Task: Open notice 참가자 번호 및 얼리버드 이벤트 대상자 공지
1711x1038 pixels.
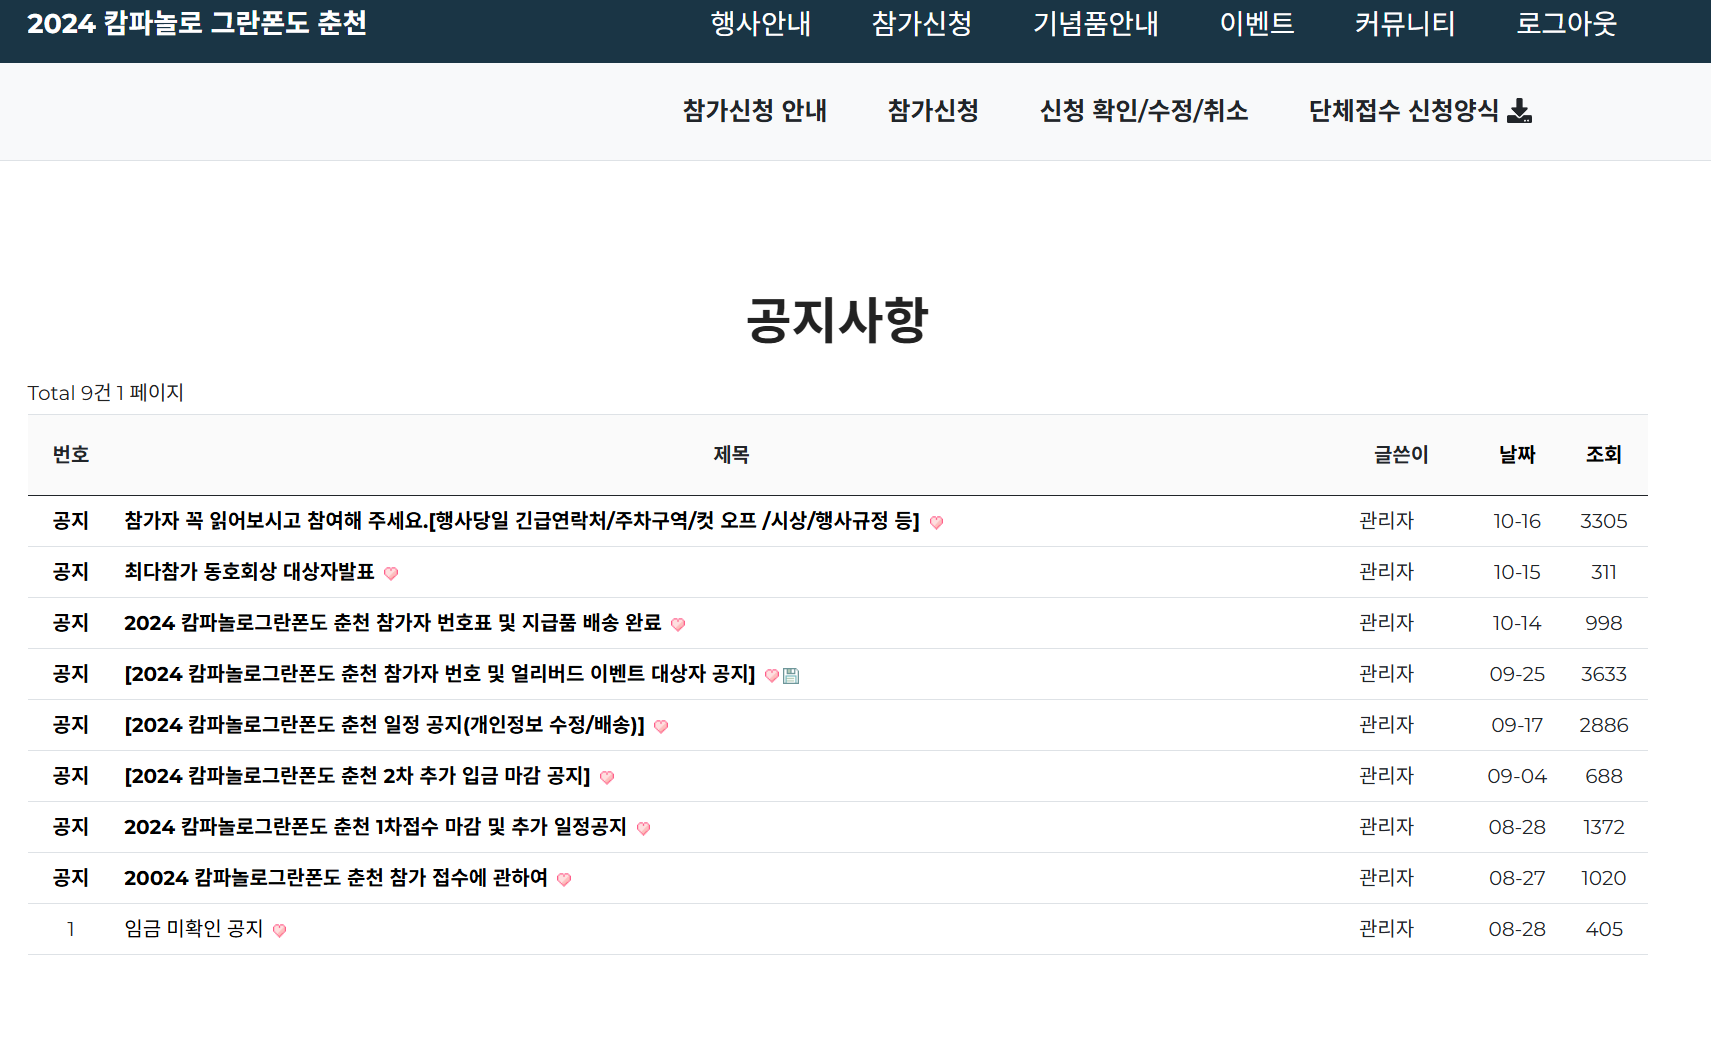Action: [x=439, y=674]
